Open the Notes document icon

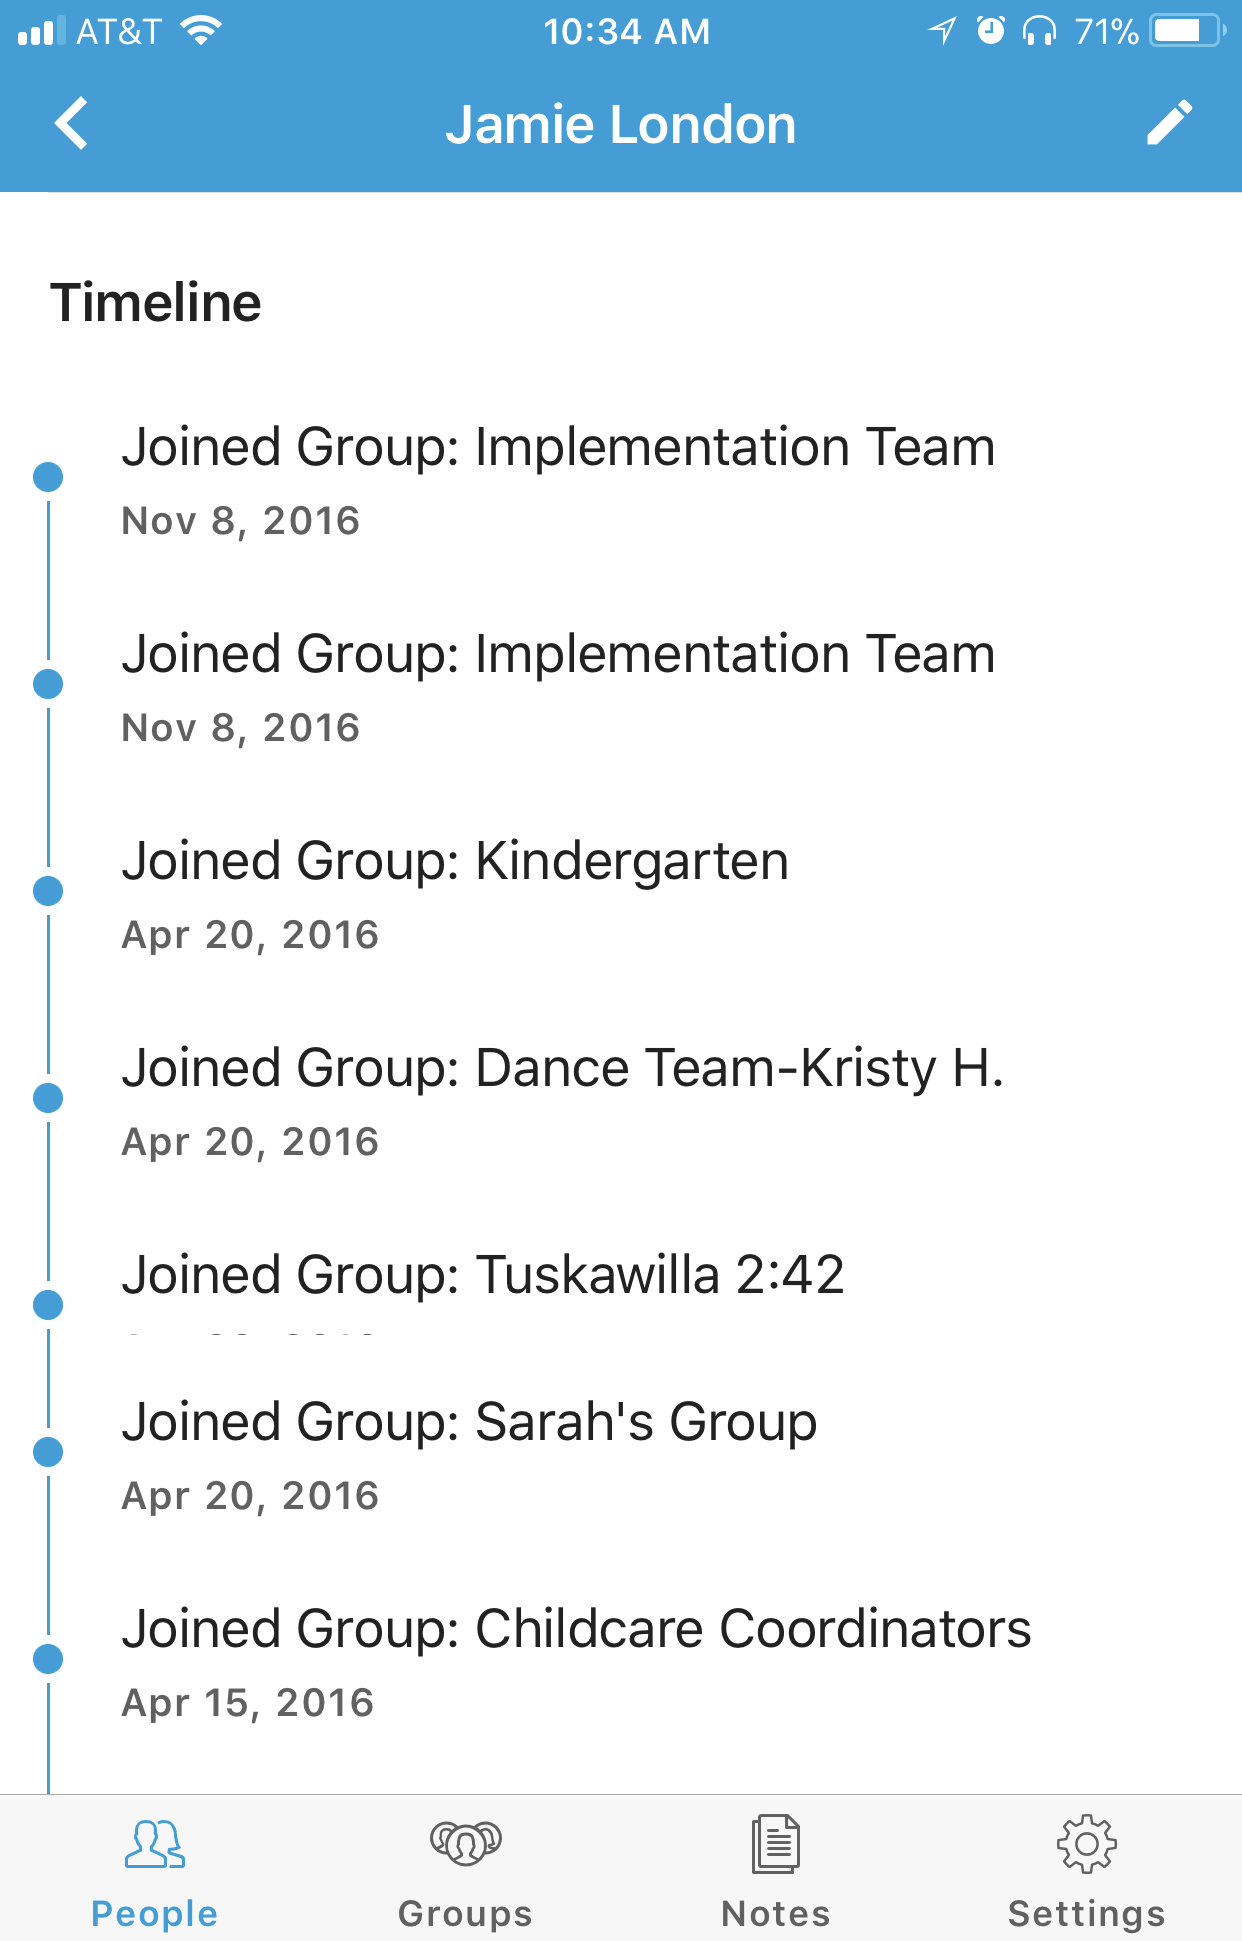click(x=776, y=1844)
